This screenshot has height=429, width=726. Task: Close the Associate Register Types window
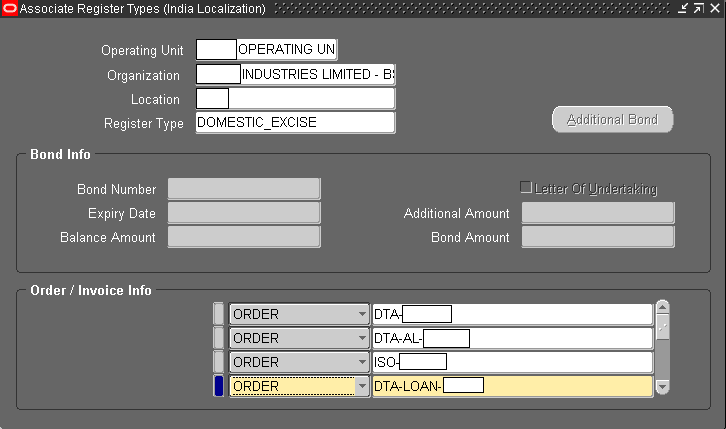click(715, 8)
